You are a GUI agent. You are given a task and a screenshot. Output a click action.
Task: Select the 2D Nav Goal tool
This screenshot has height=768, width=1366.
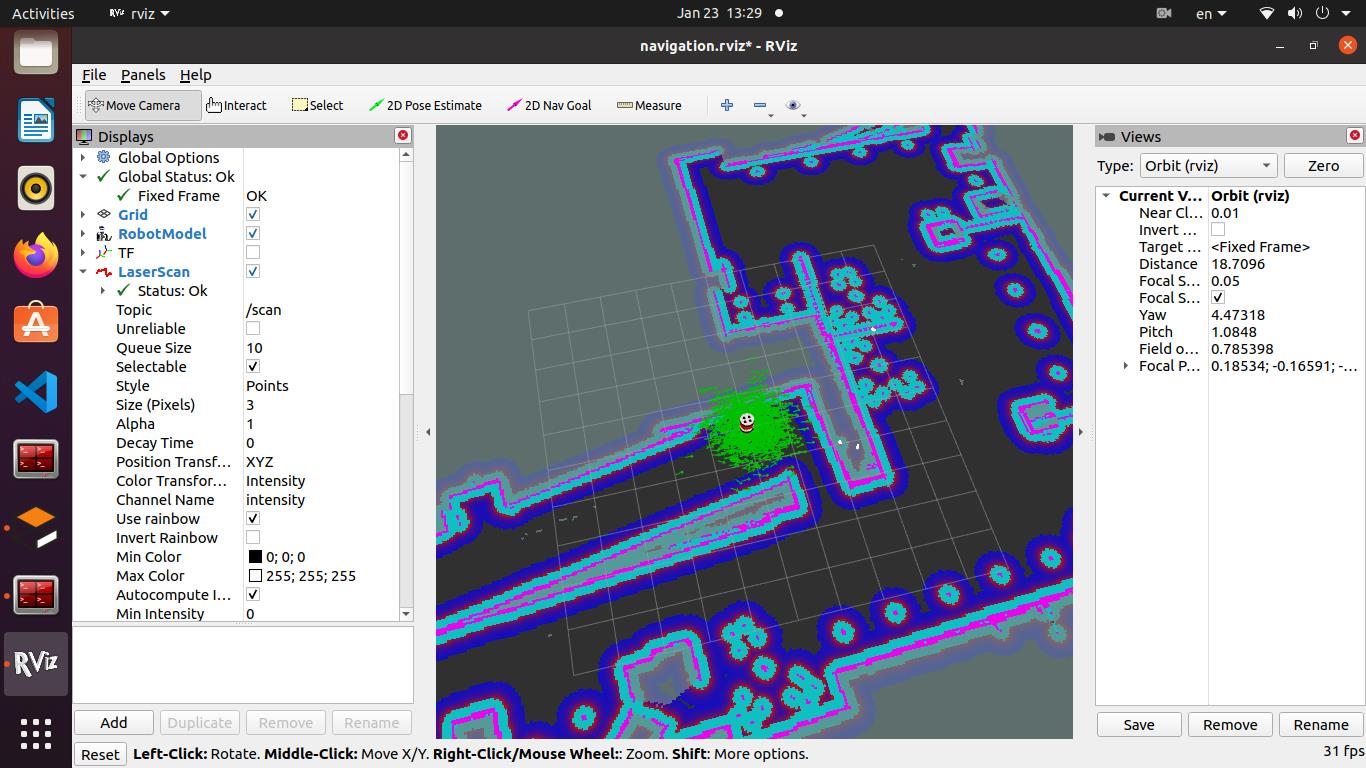[549, 105]
